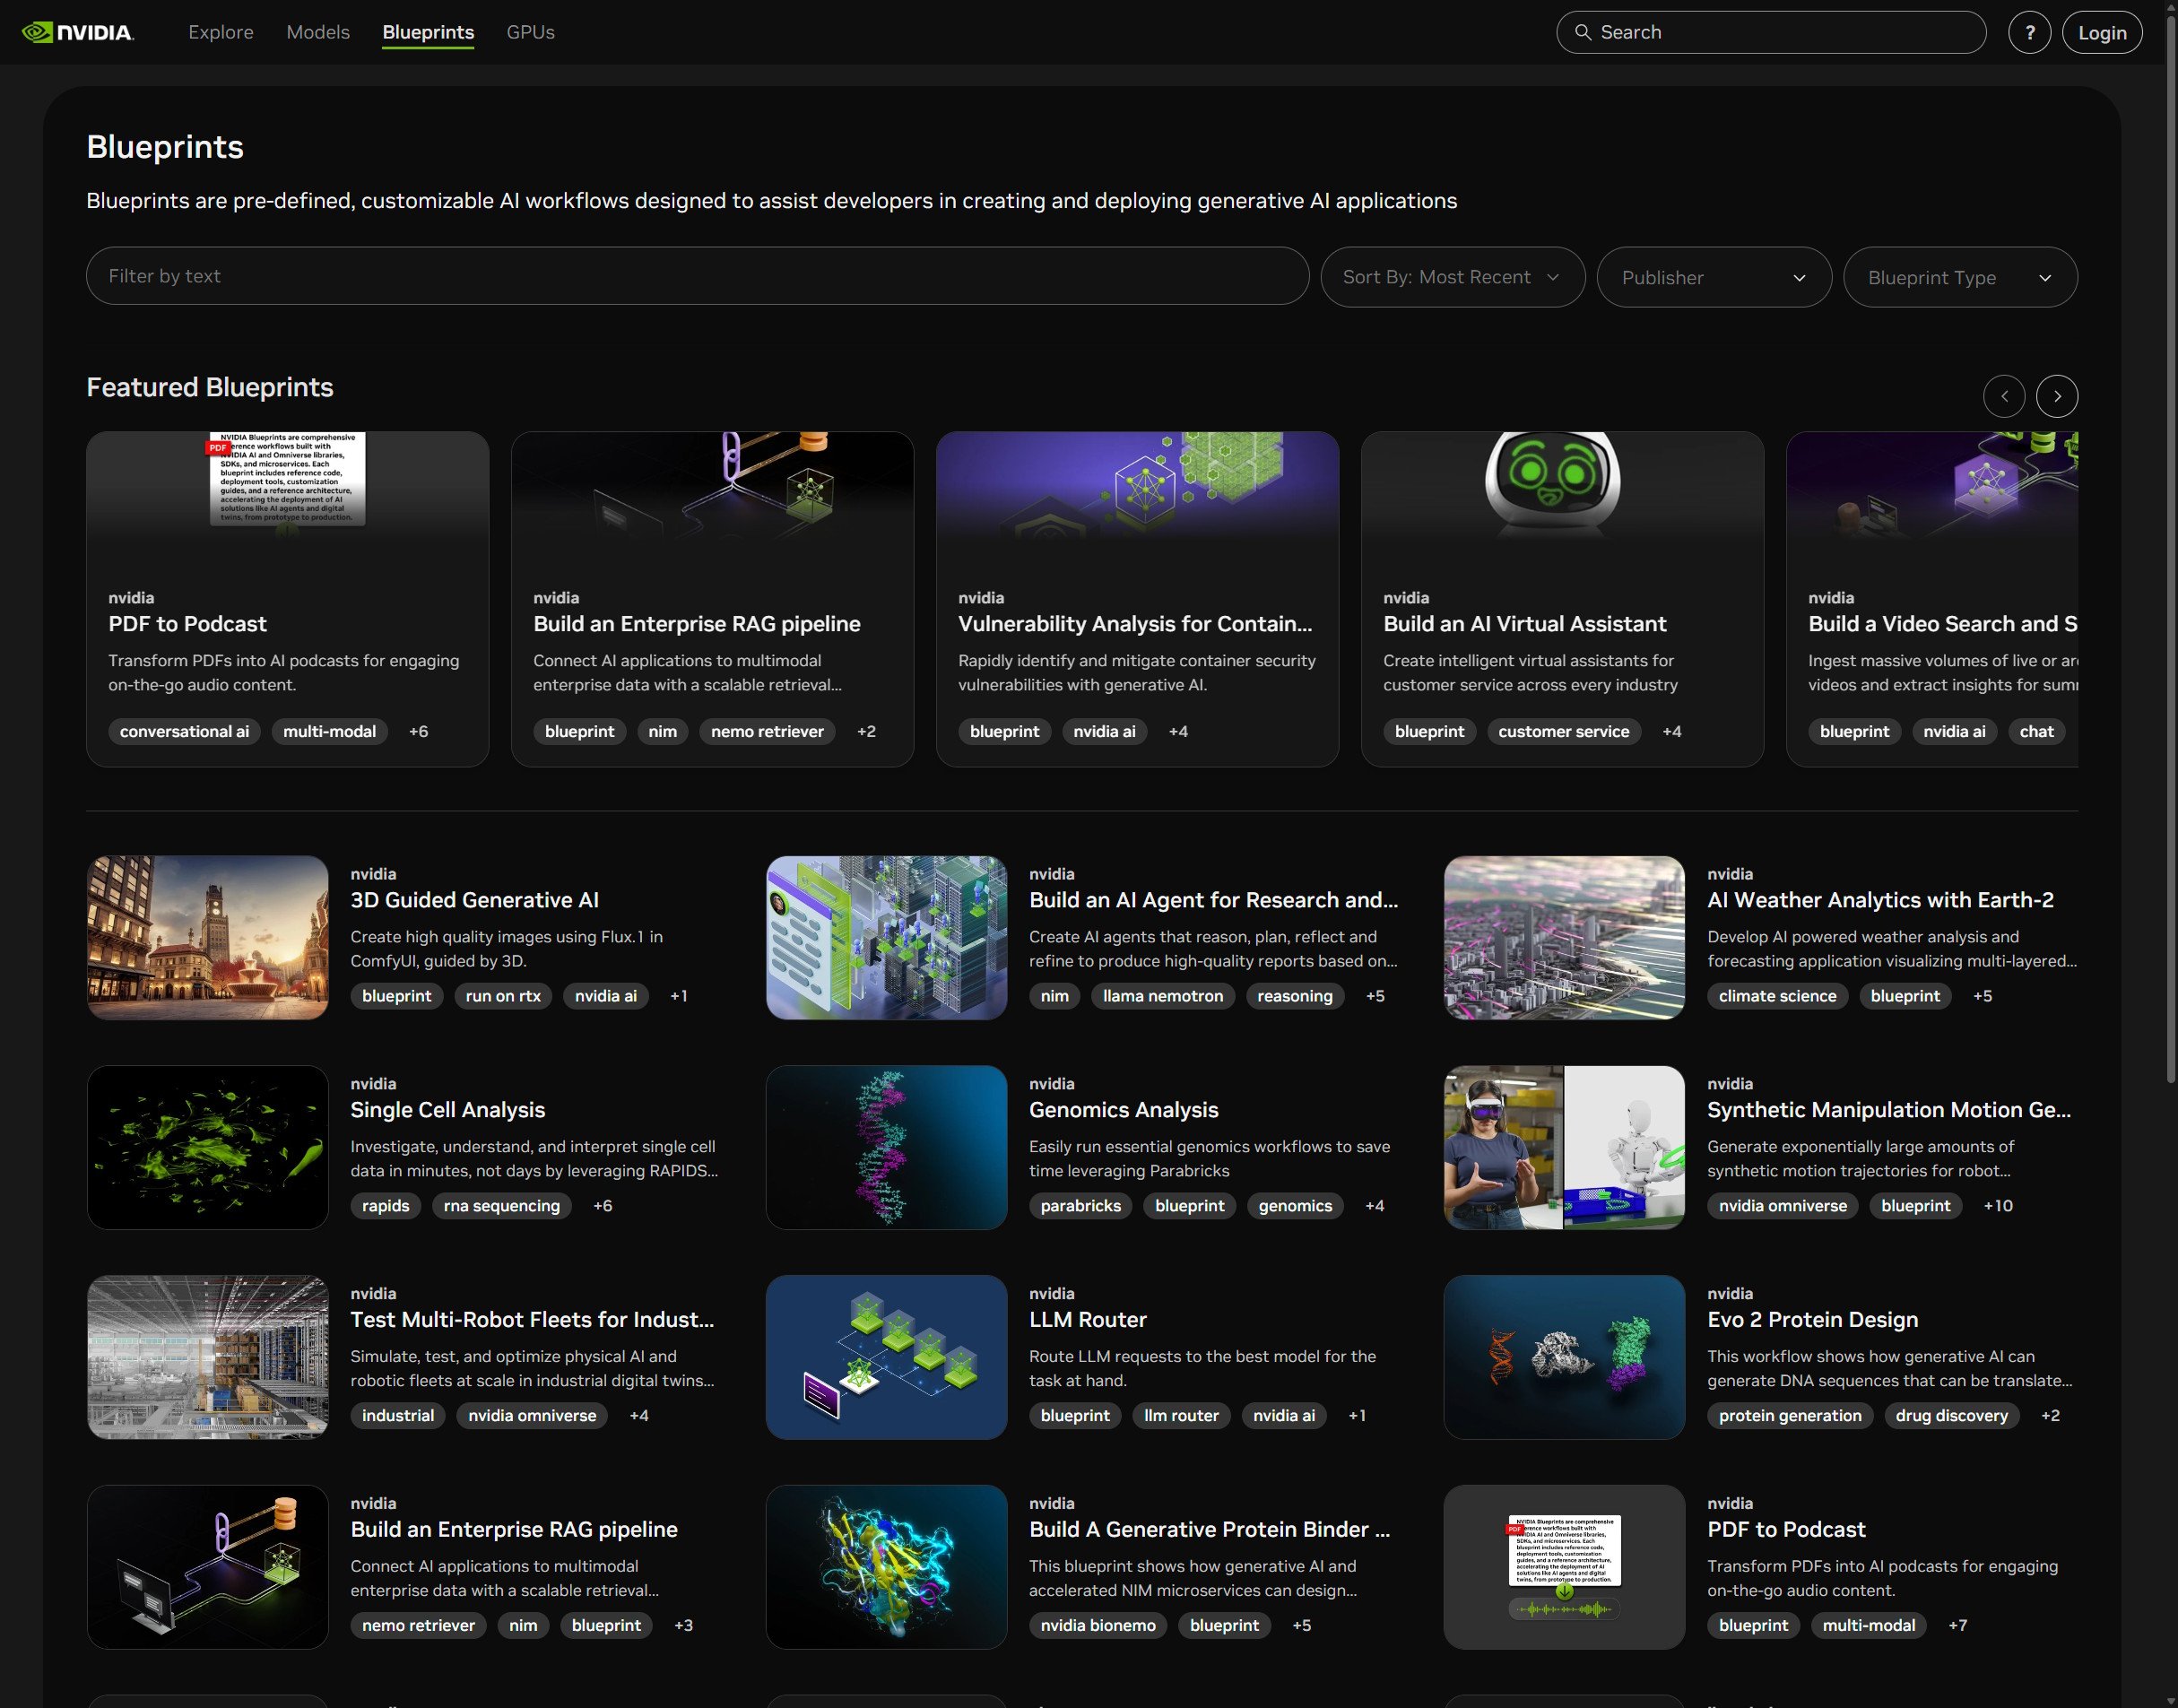The width and height of the screenshot is (2178, 1708).
Task: Open the GPUs section
Action: (x=530, y=32)
